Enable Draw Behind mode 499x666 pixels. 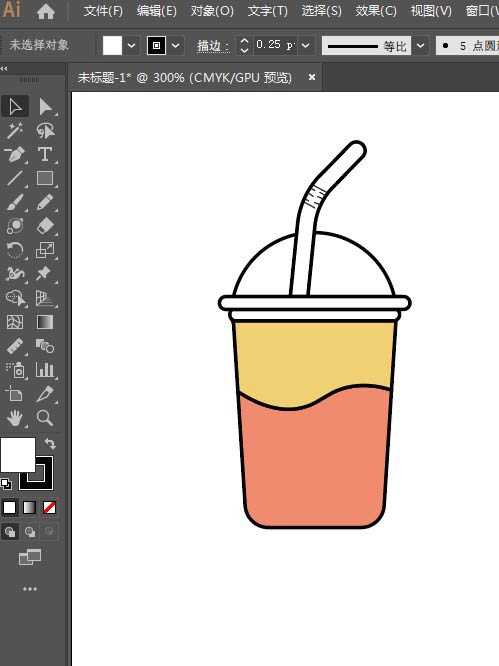[30, 532]
